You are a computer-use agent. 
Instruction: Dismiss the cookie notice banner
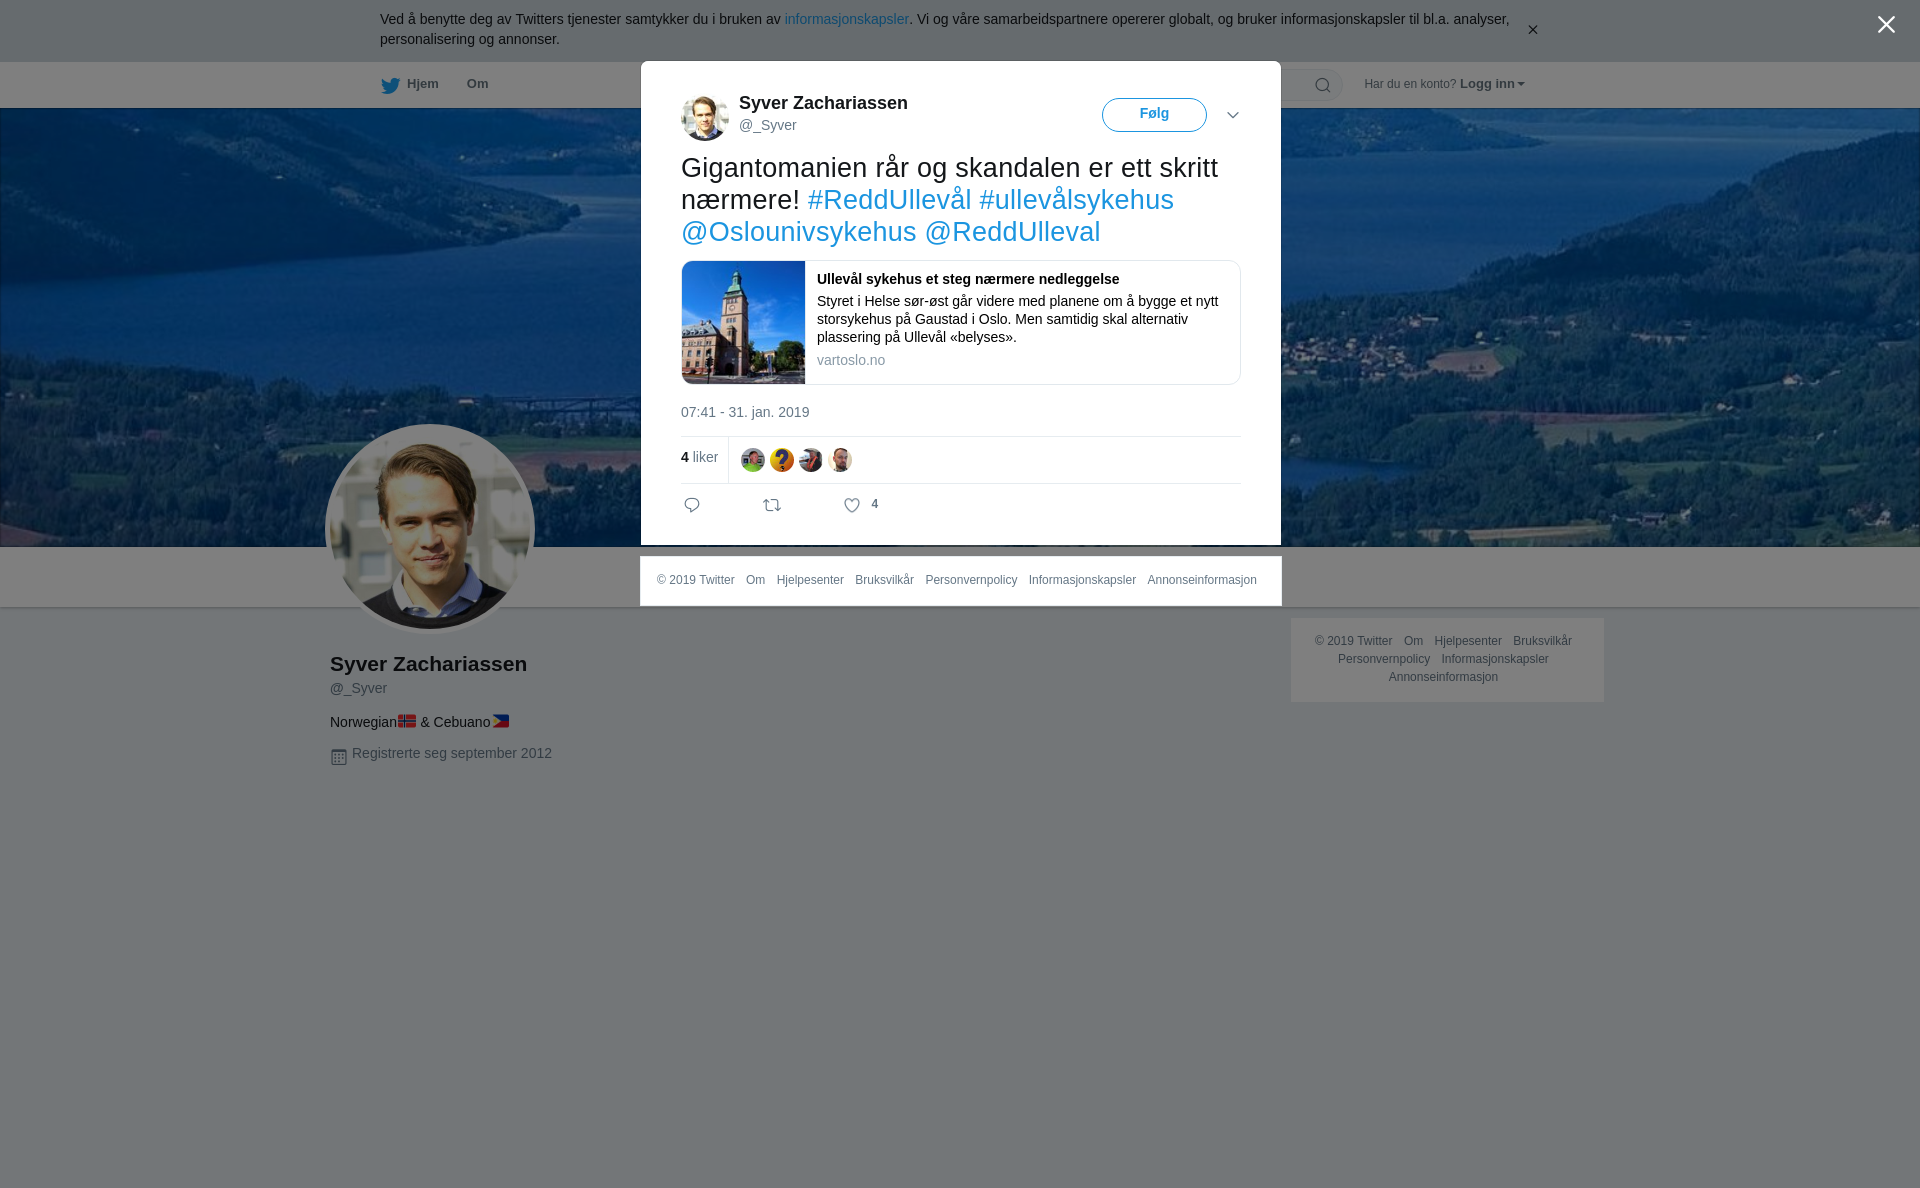click(x=1532, y=30)
